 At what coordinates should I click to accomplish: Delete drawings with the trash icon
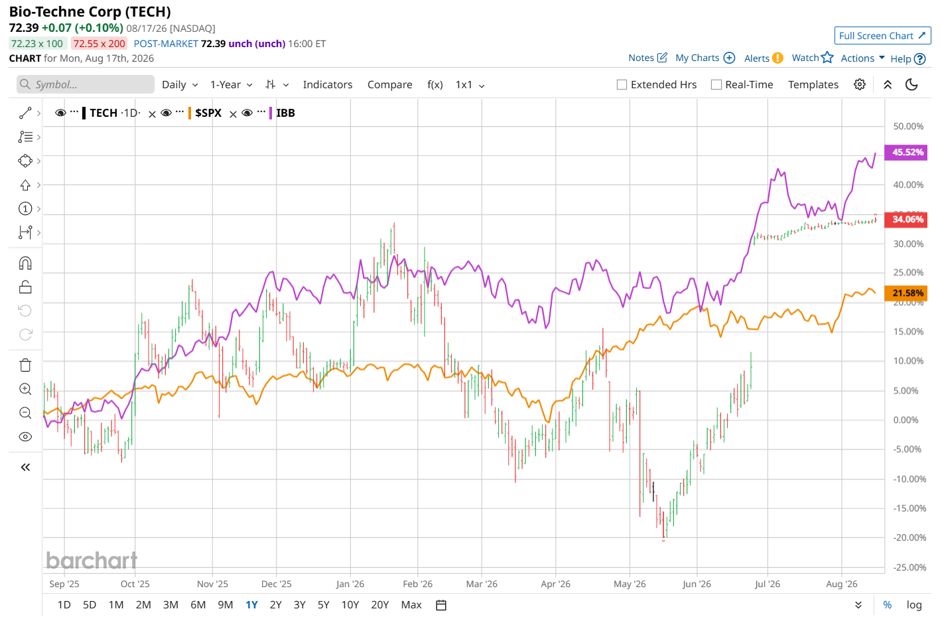25,365
